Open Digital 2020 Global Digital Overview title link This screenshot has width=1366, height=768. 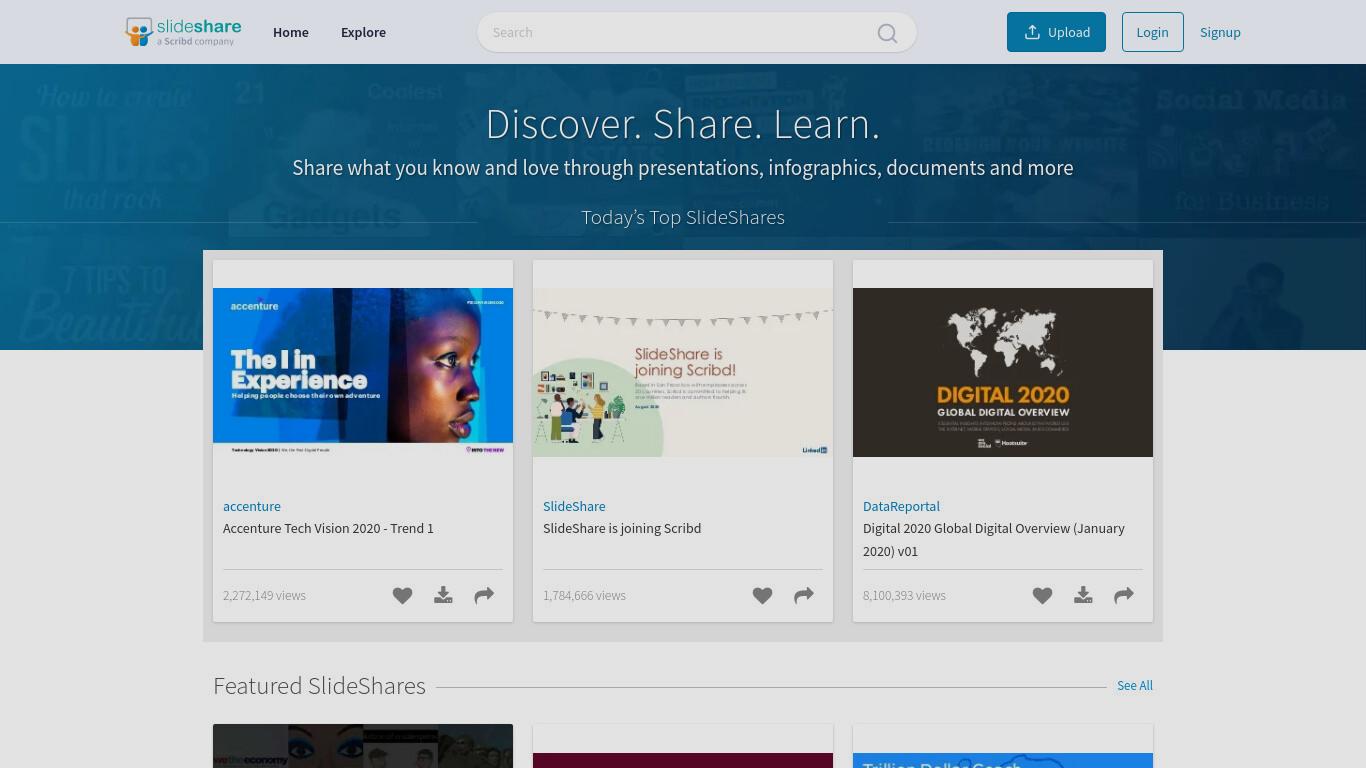point(994,539)
